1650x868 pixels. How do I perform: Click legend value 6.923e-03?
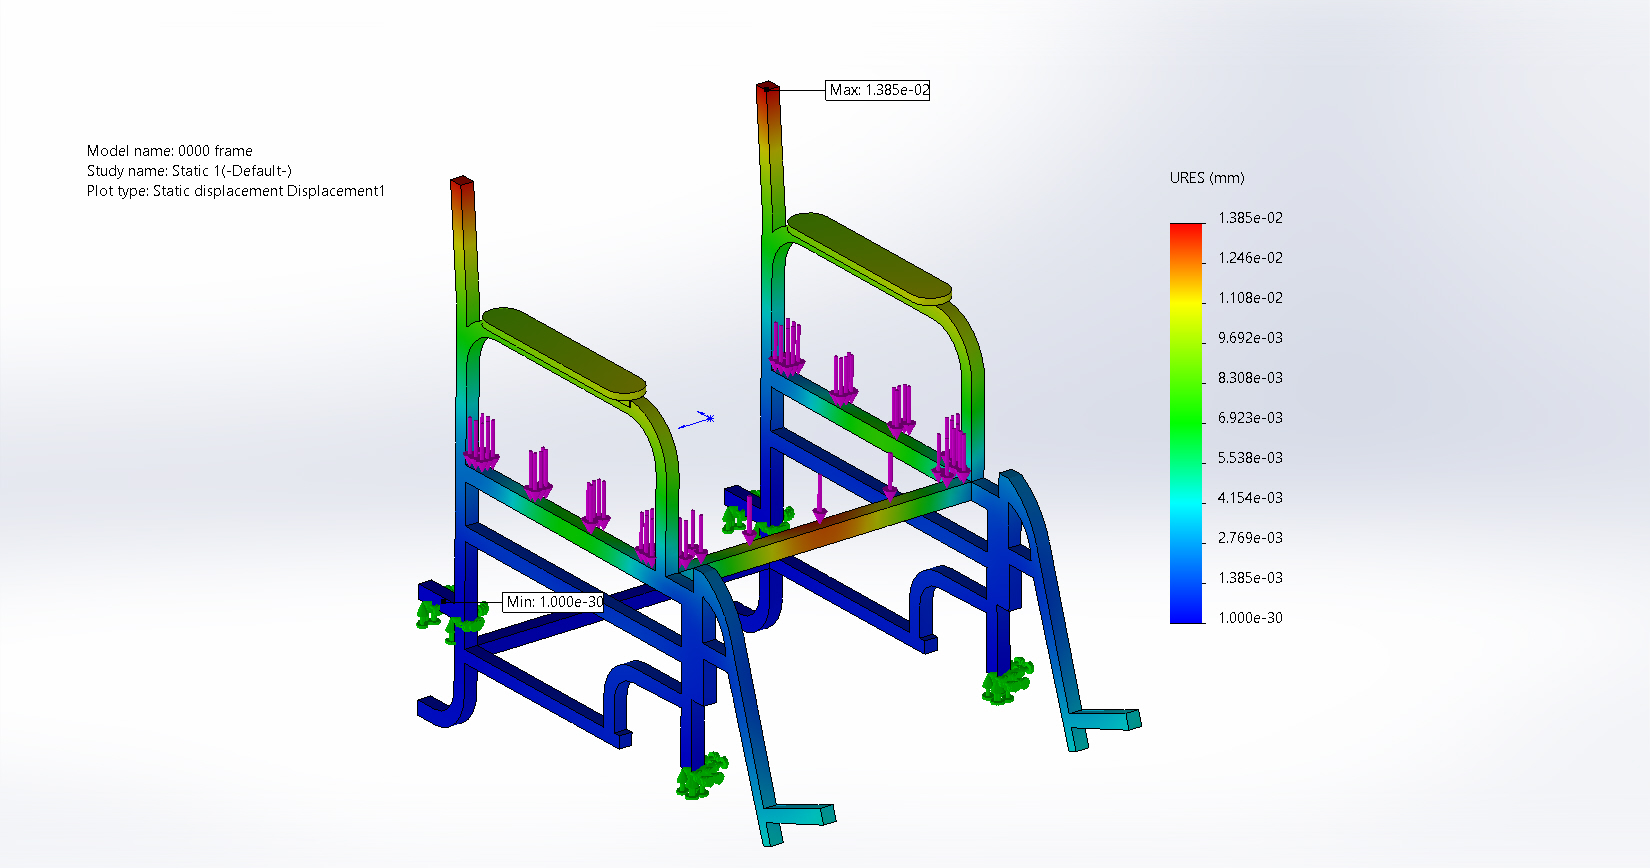(1250, 418)
